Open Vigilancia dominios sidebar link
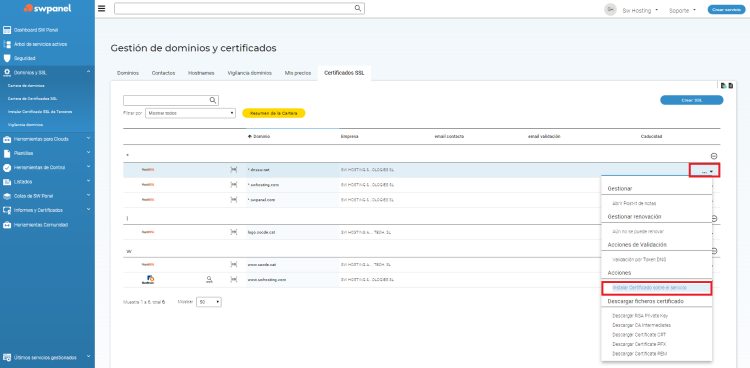Screen dimensions: 750x368 [x=25, y=124]
